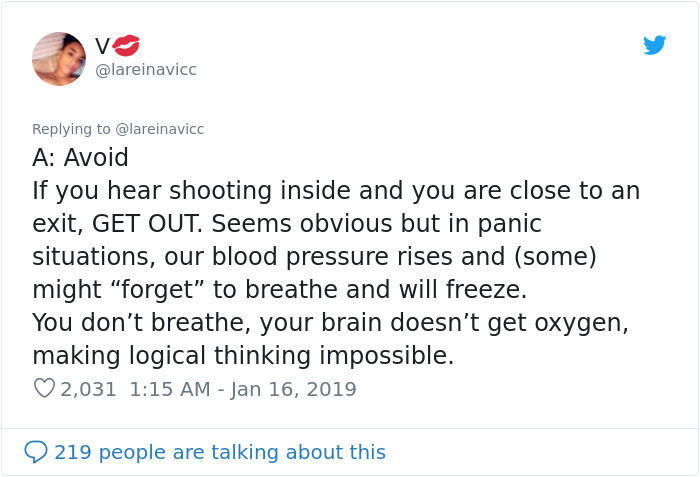
Task: Open the @lareinavicc handle under the name
Action: [145, 69]
